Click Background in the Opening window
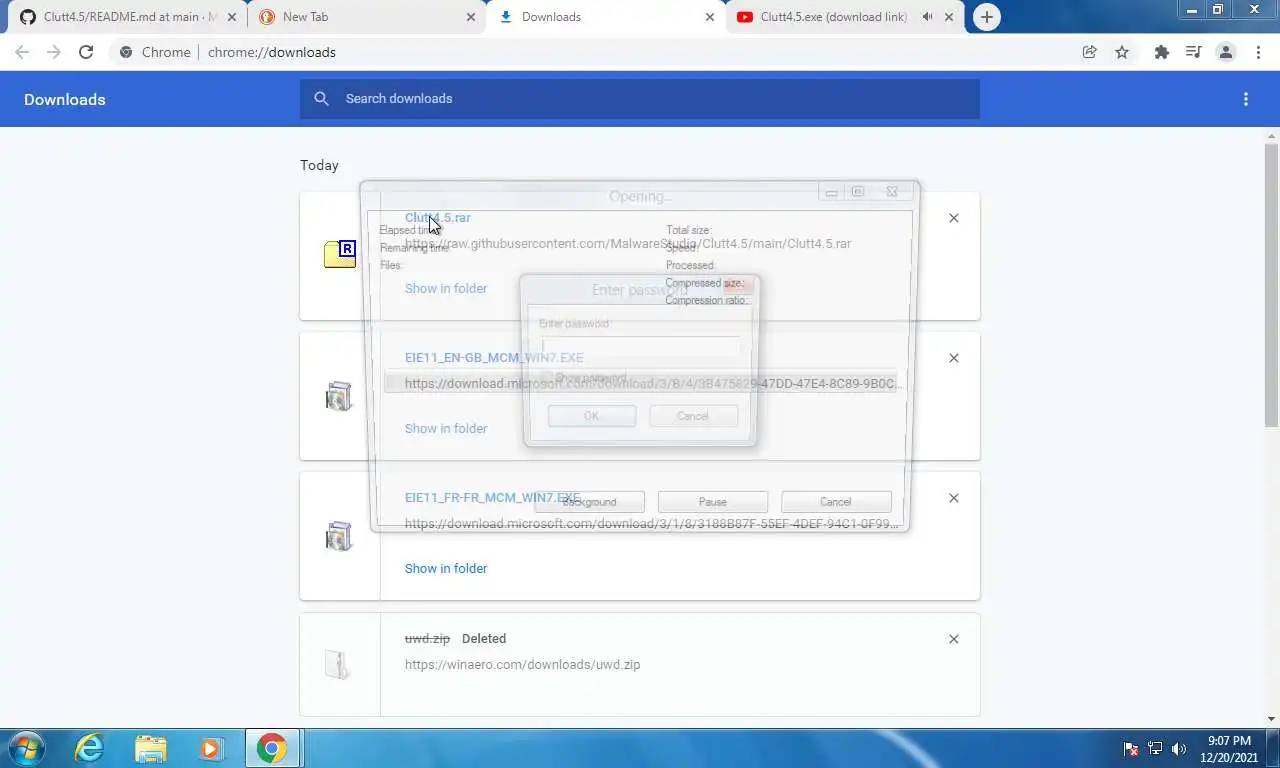The image size is (1280, 768). click(x=589, y=502)
